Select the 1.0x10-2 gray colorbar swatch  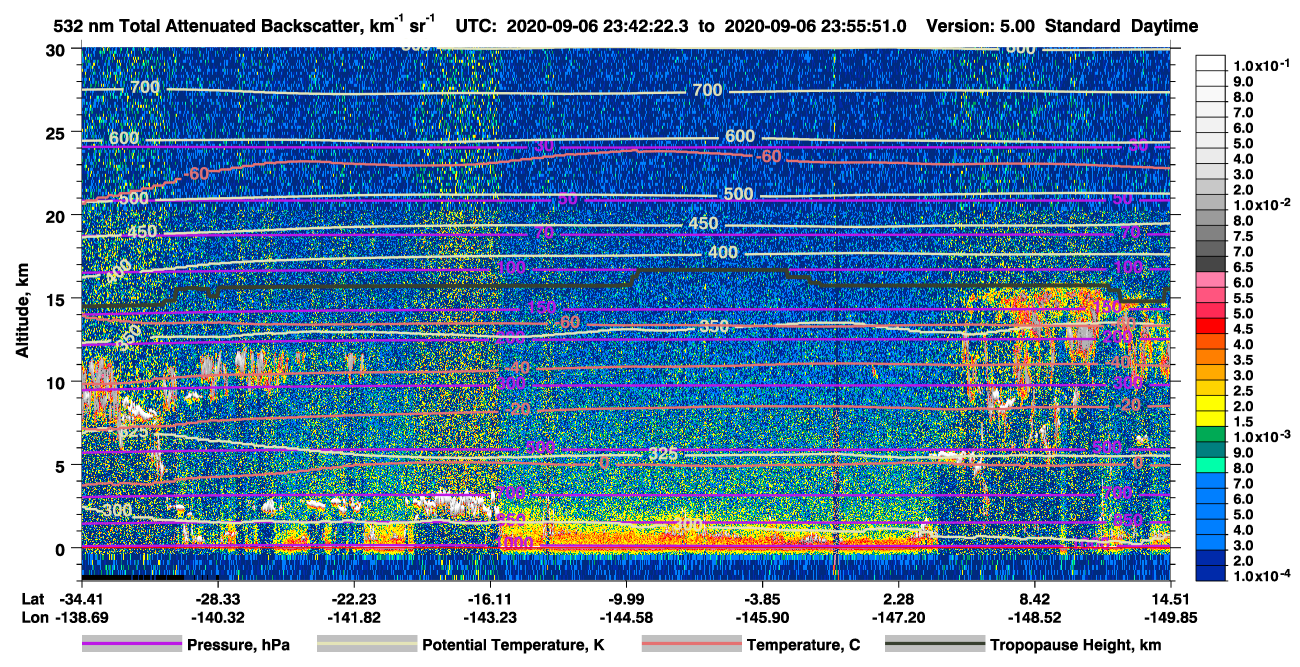(x=1211, y=204)
